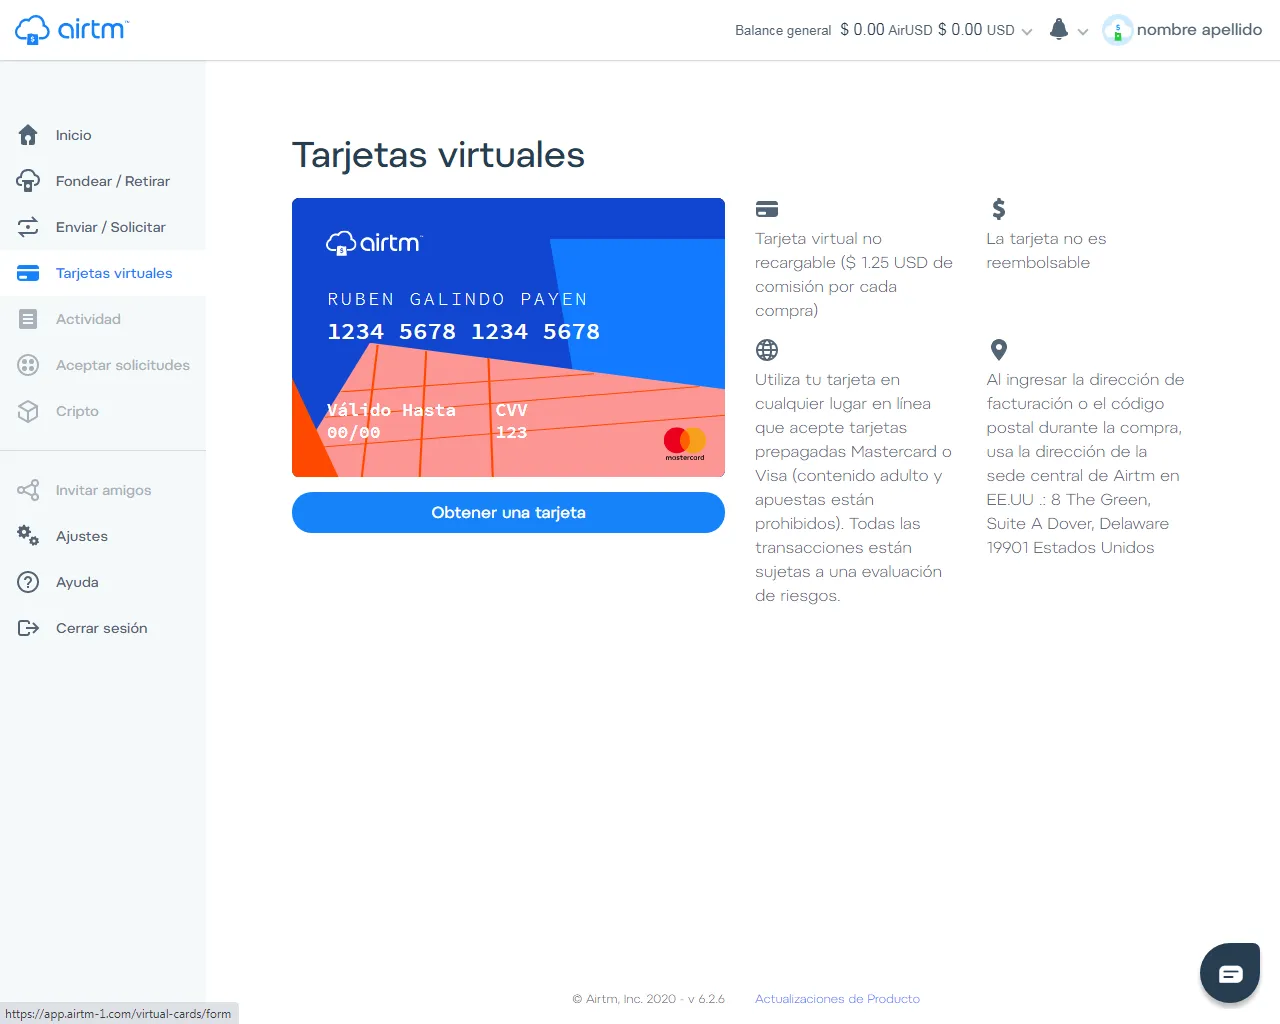Click the Cripto cube icon
The width and height of the screenshot is (1280, 1024).
(x=28, y=411)
